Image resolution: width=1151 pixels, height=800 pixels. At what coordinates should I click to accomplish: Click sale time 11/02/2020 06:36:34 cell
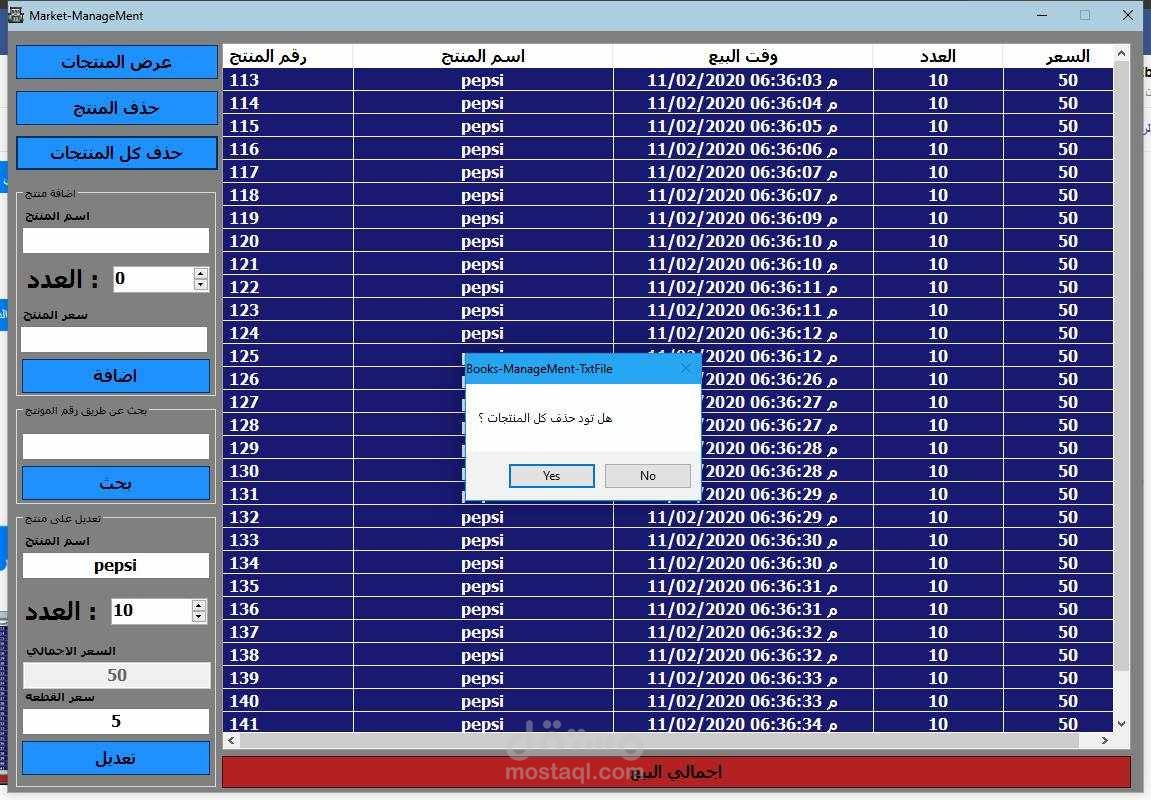coord(743,723)
